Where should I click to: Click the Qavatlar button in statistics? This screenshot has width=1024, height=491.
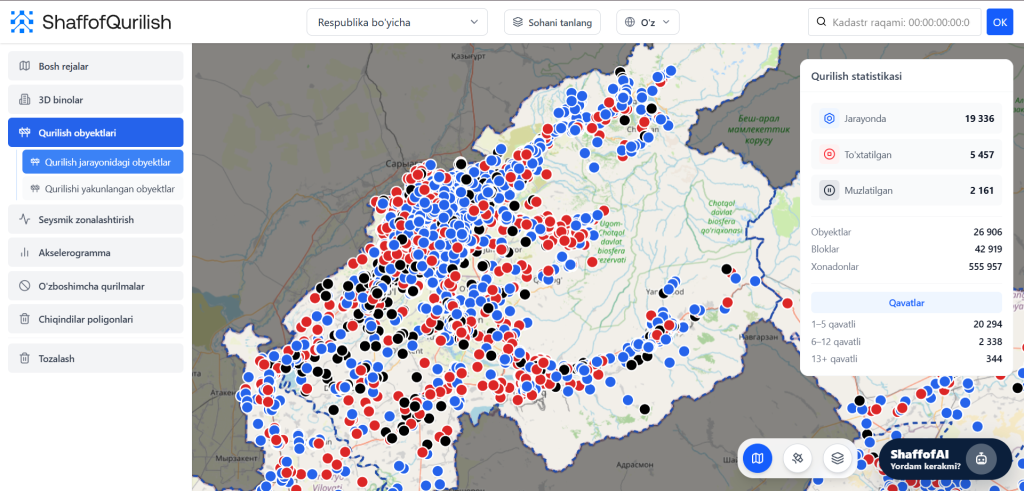tap(906, 303)
